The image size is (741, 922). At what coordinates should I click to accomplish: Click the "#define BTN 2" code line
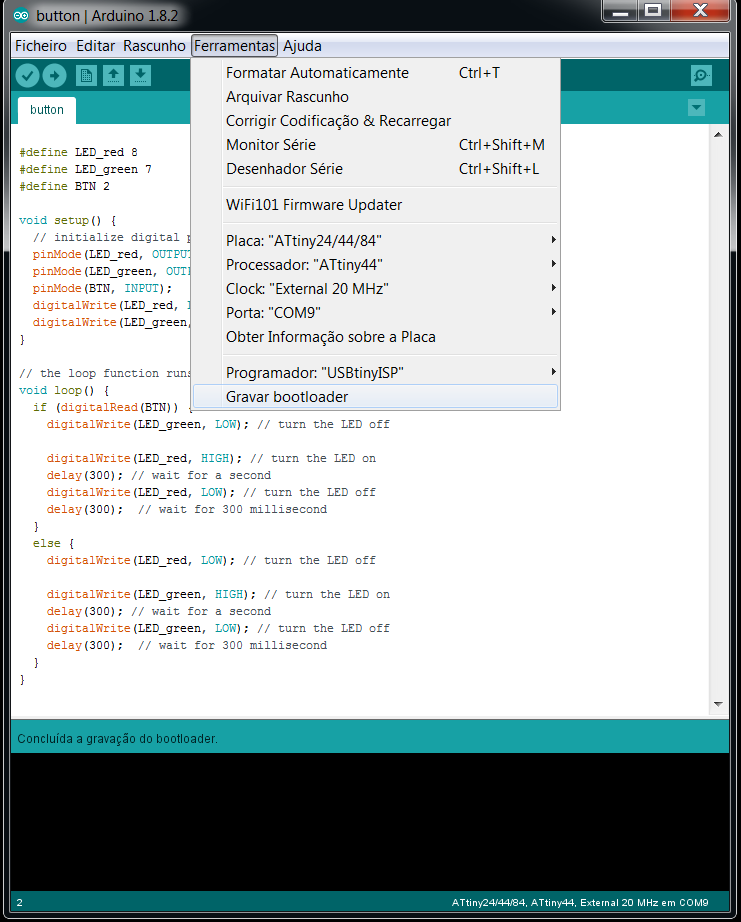[x=65, y=186]
